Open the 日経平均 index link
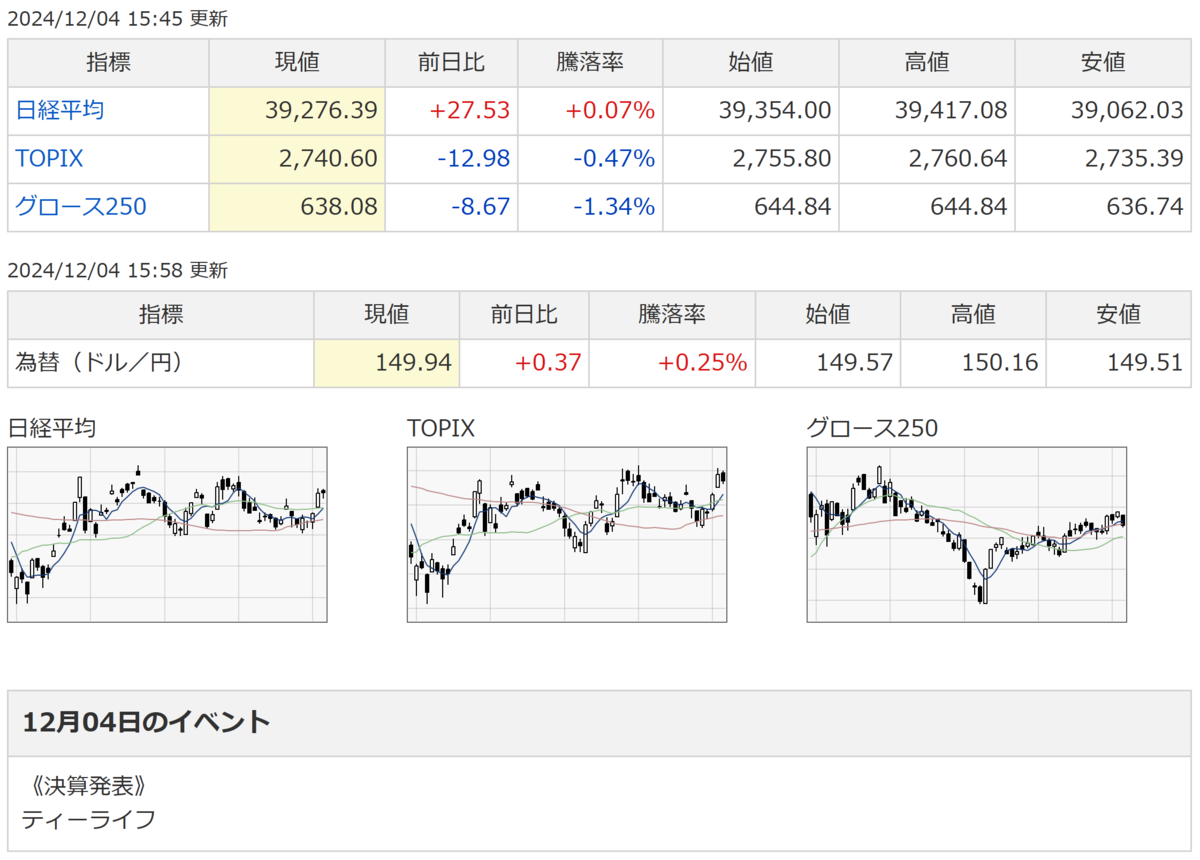The width and height of the screenshot is (1200, 860). pos(59,110)
